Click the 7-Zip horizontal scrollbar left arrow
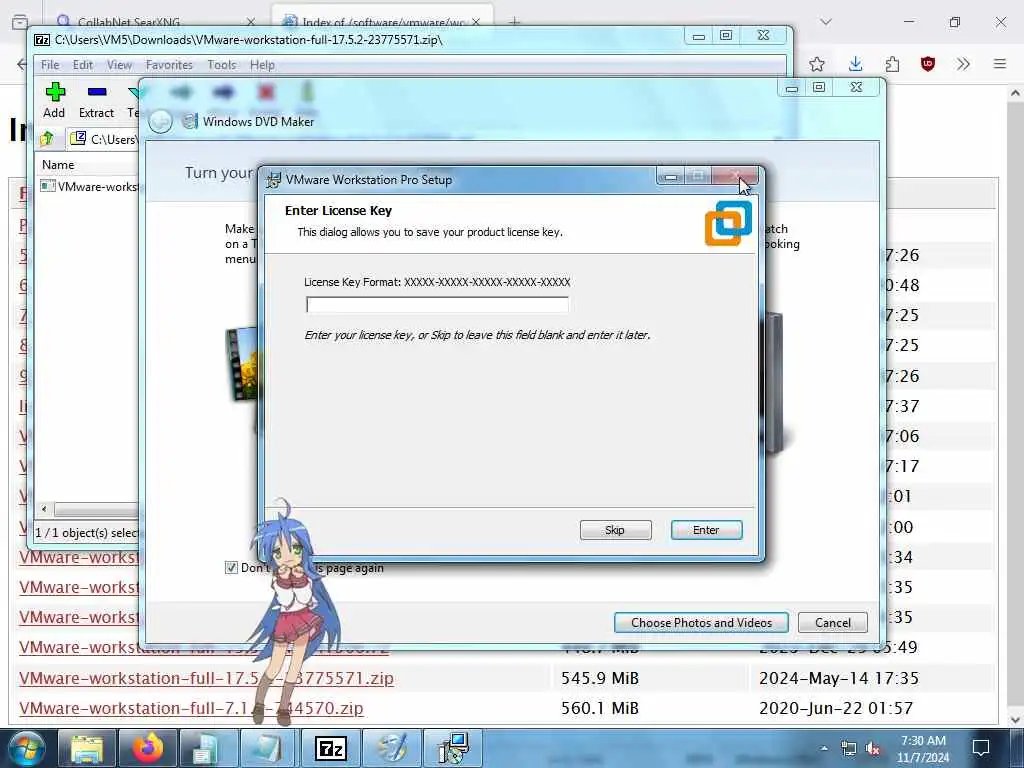Screen dimensions: 1024x768 [x=44, y=509]
